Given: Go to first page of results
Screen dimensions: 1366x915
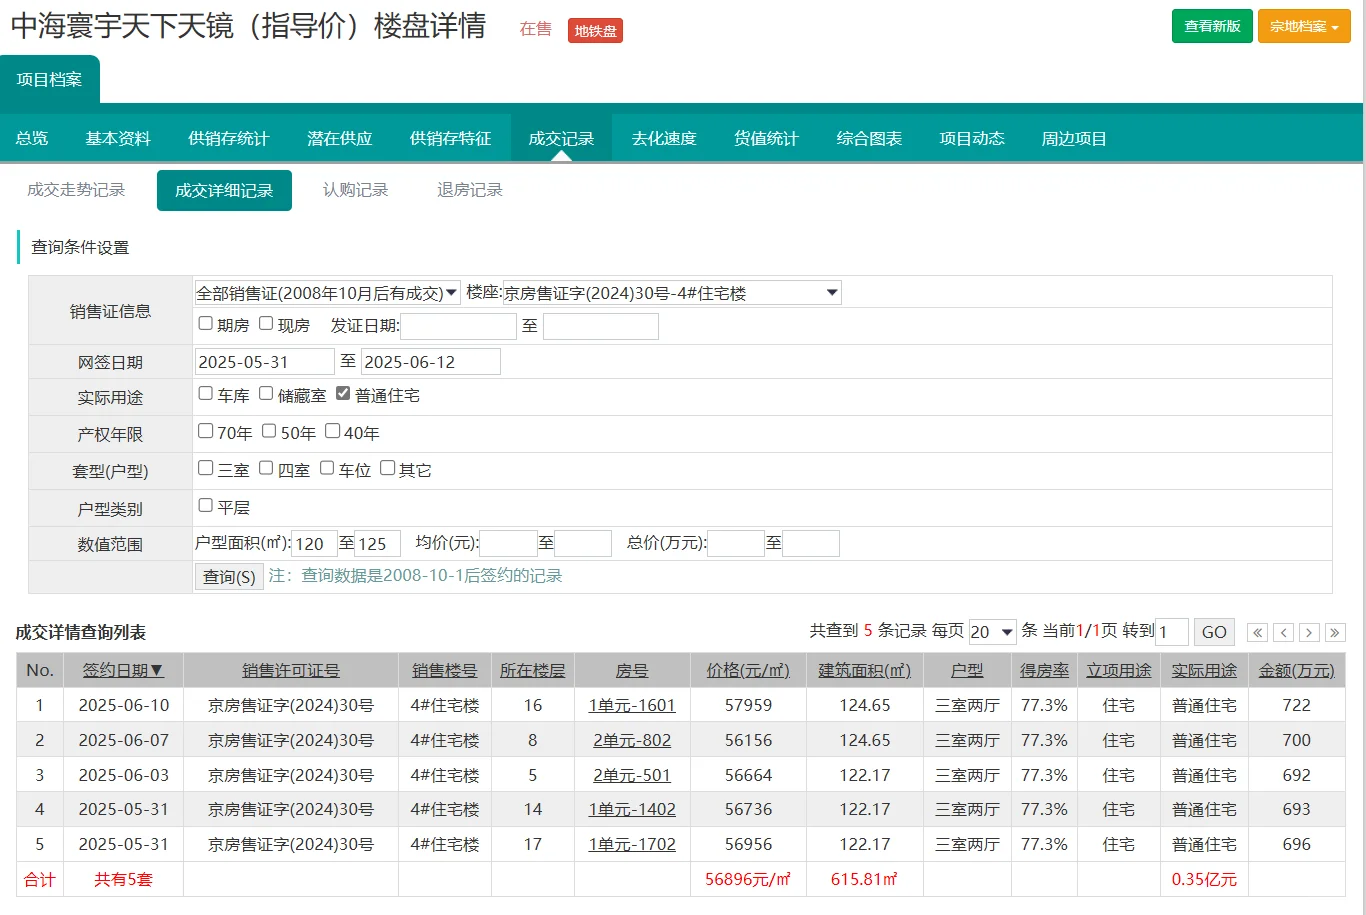Looking at the screenshot, I should click(x=1258, y=632).
